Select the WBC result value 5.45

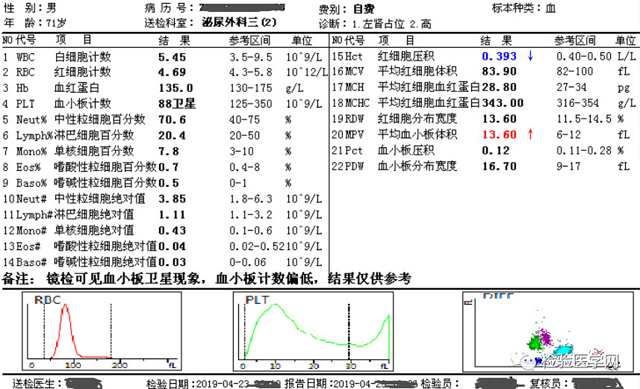click(172, 57)
